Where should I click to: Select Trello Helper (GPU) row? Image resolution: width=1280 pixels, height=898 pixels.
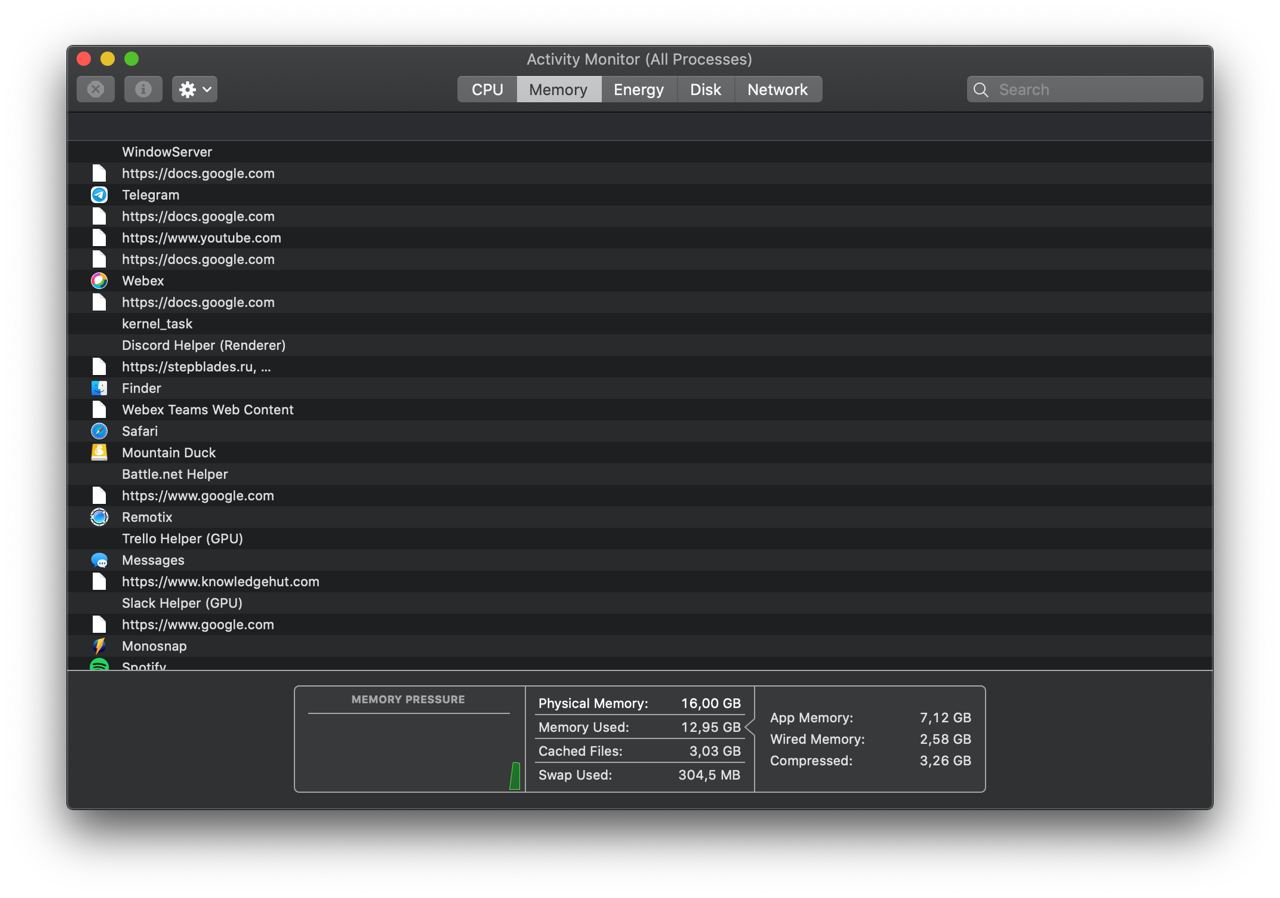click(x=640, y=539)
